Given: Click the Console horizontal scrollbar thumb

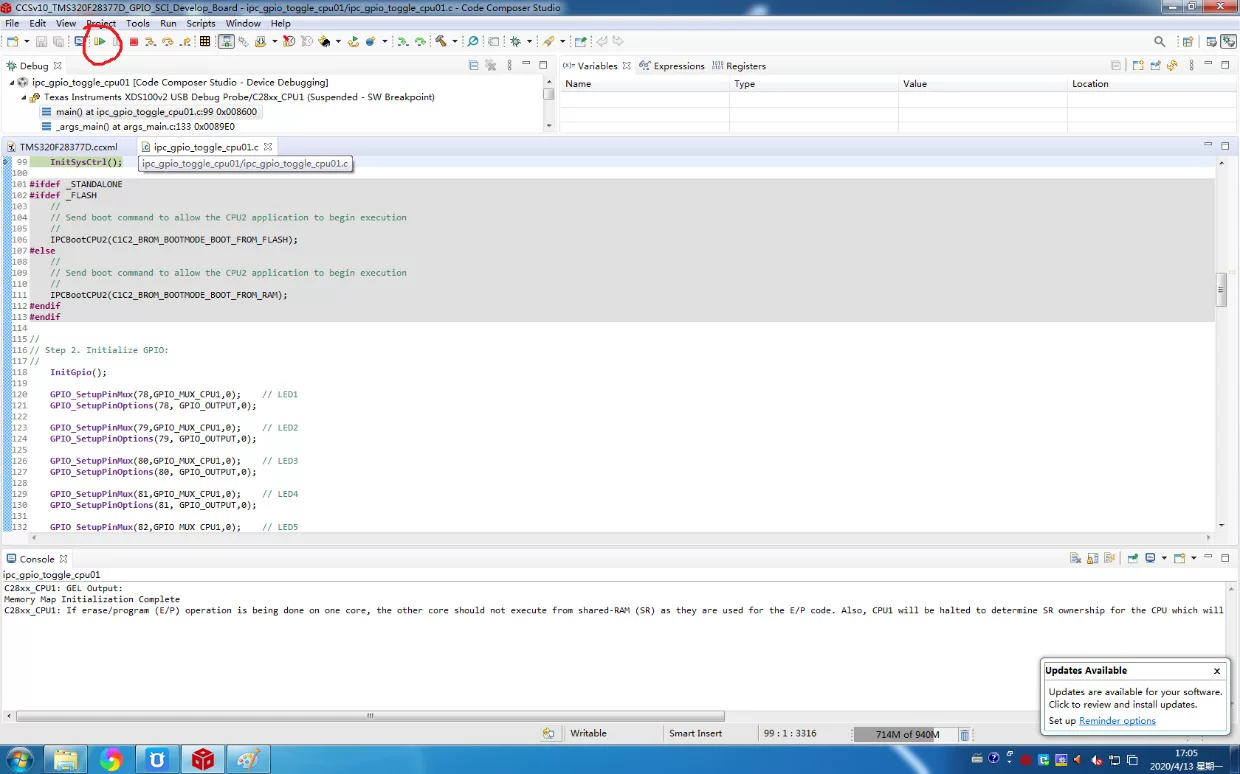Looking at the screenshot, I should pyautogui.click(x=371, y=716).
